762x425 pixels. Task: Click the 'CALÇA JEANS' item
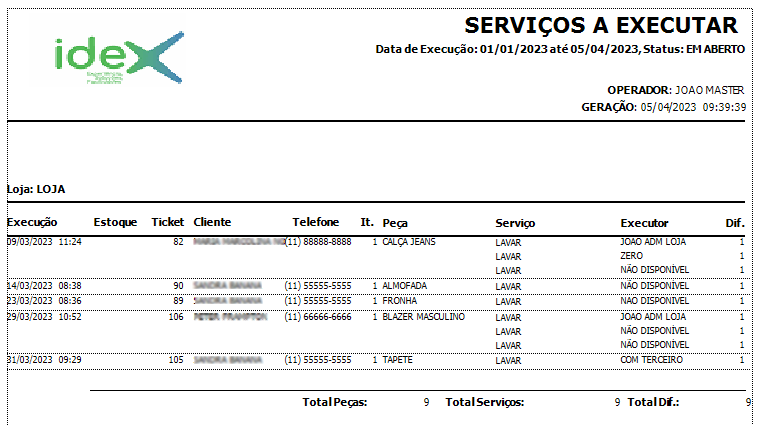pos(409,242)
